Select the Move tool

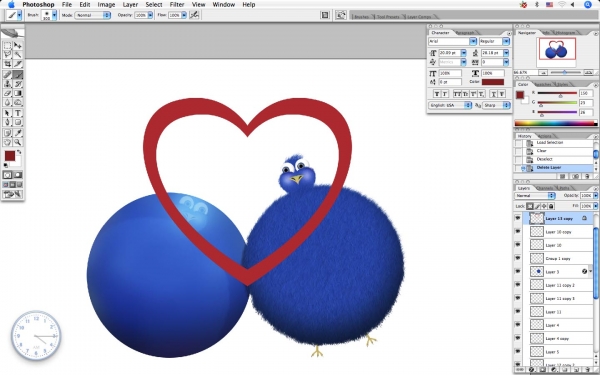[x=18, y=46]
